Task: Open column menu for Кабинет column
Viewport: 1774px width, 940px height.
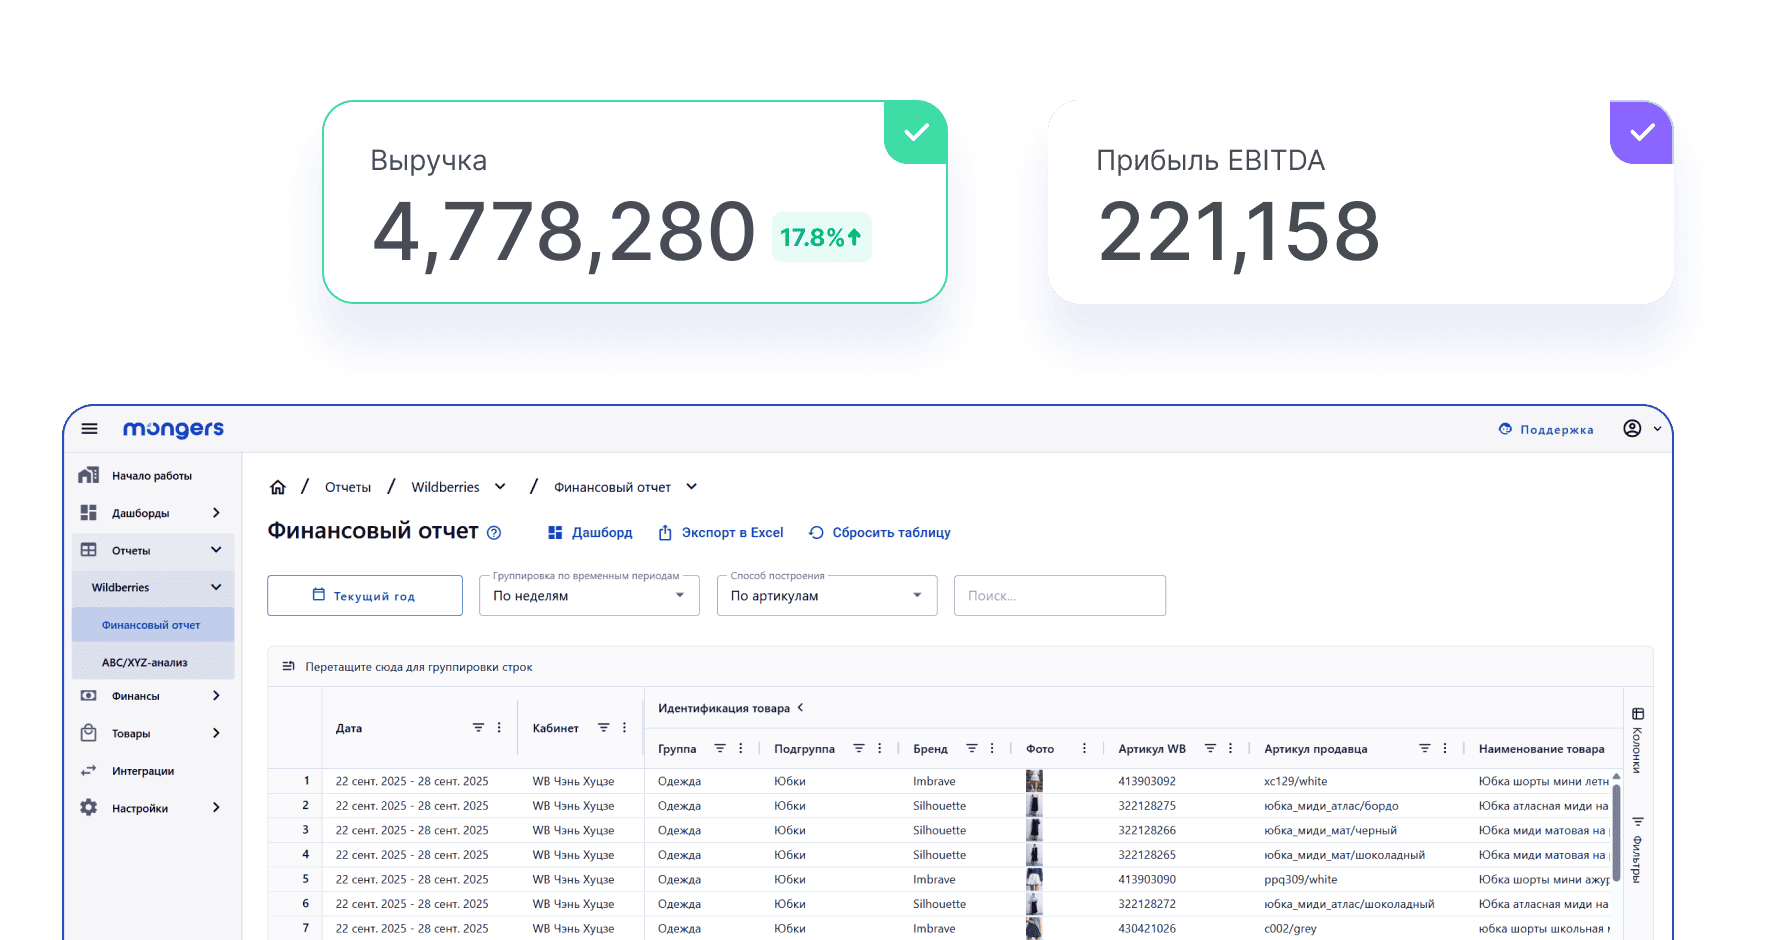Action: pos(624,728)
